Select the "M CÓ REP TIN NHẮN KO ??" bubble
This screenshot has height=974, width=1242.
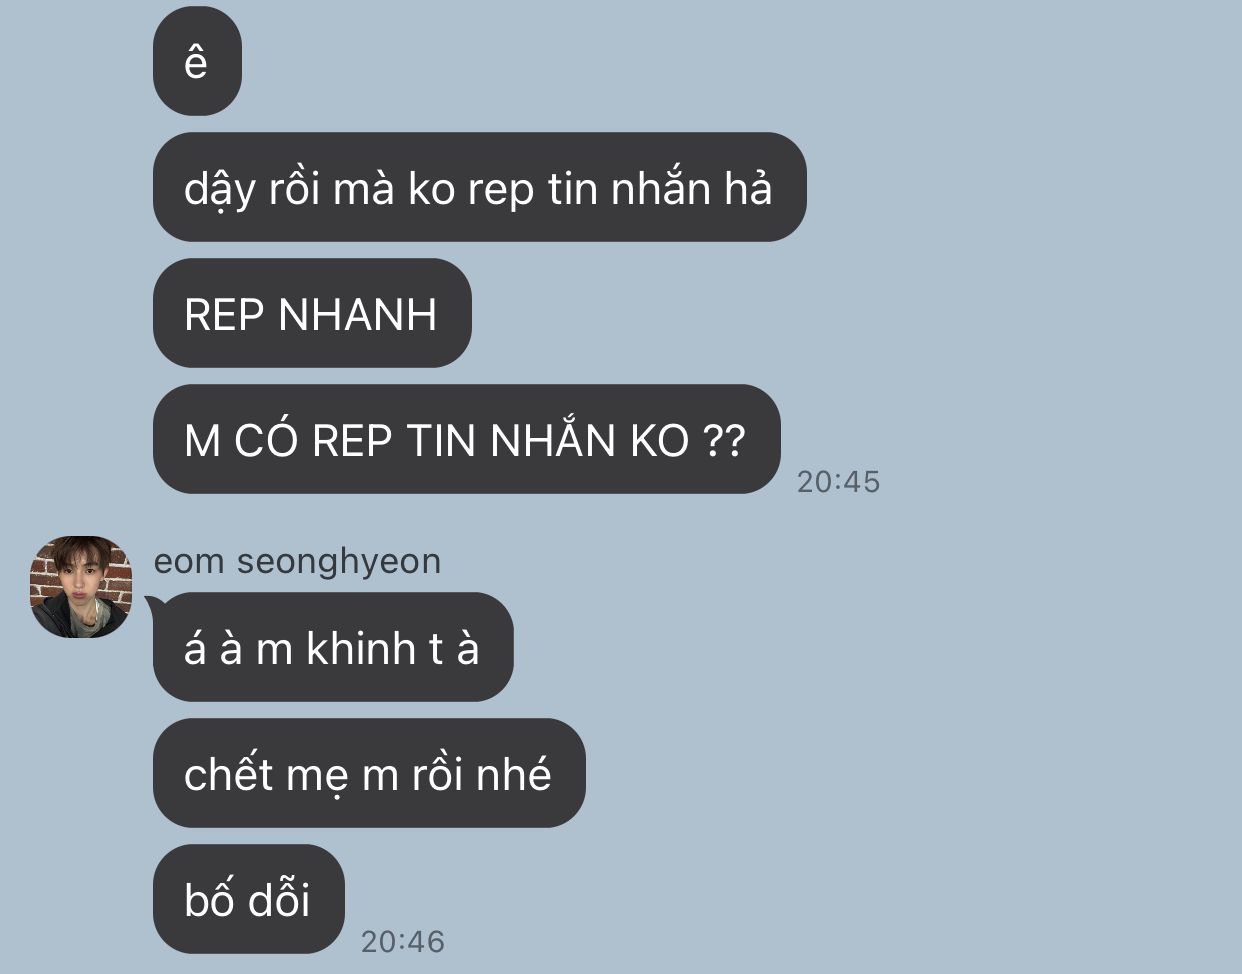click(x=466, y=439)
